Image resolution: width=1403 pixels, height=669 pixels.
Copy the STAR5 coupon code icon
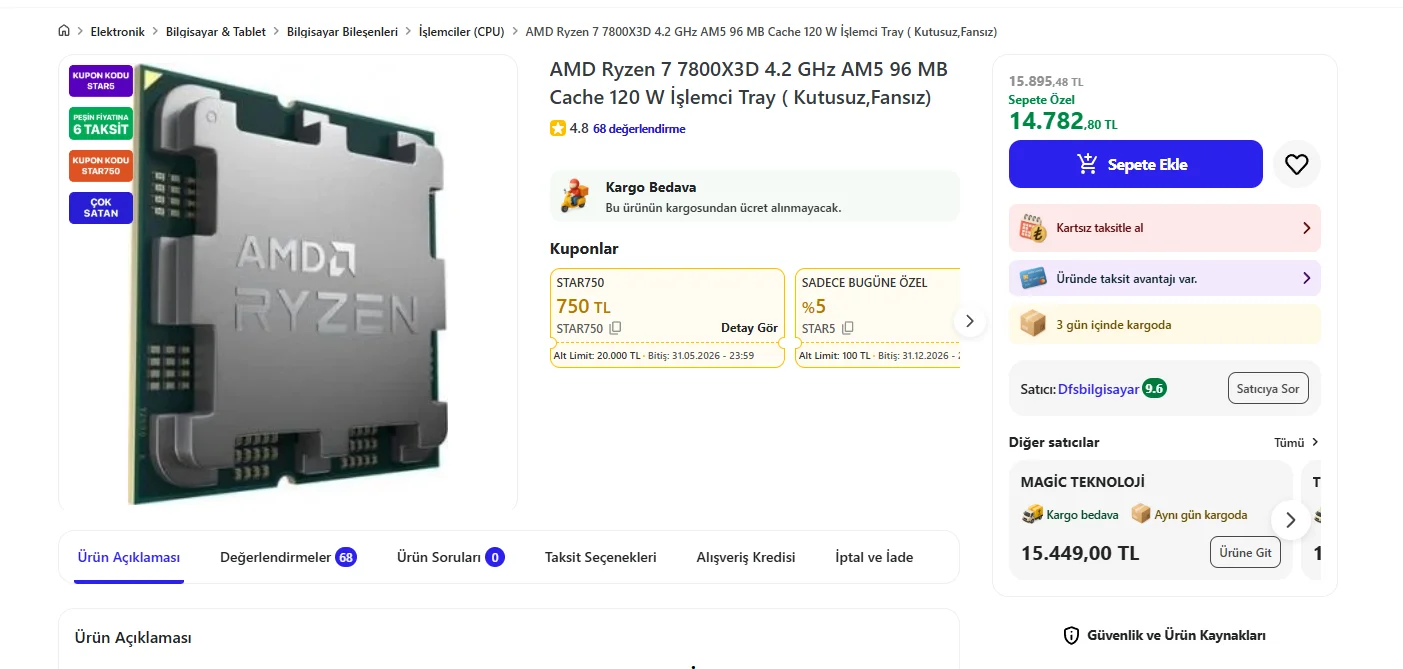(848, 328)
